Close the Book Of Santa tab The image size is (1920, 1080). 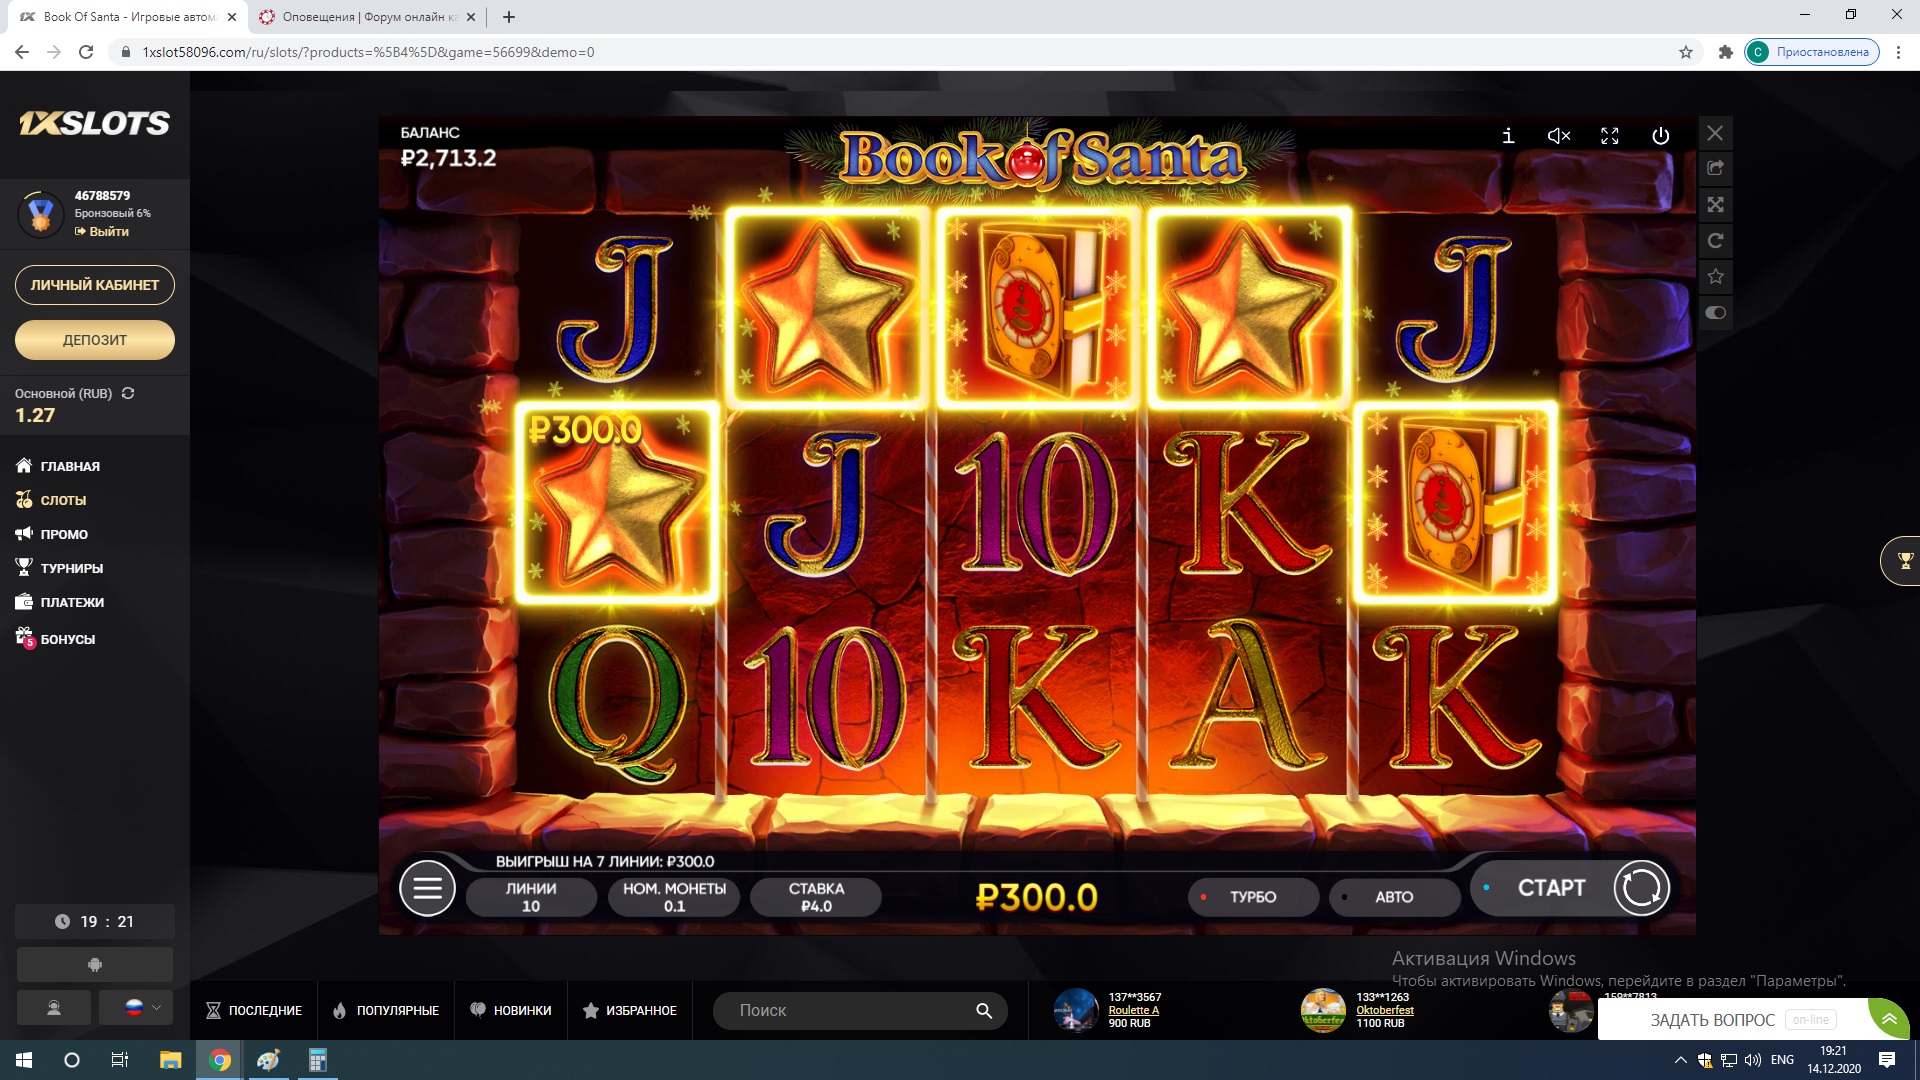[x=231, y=17]
